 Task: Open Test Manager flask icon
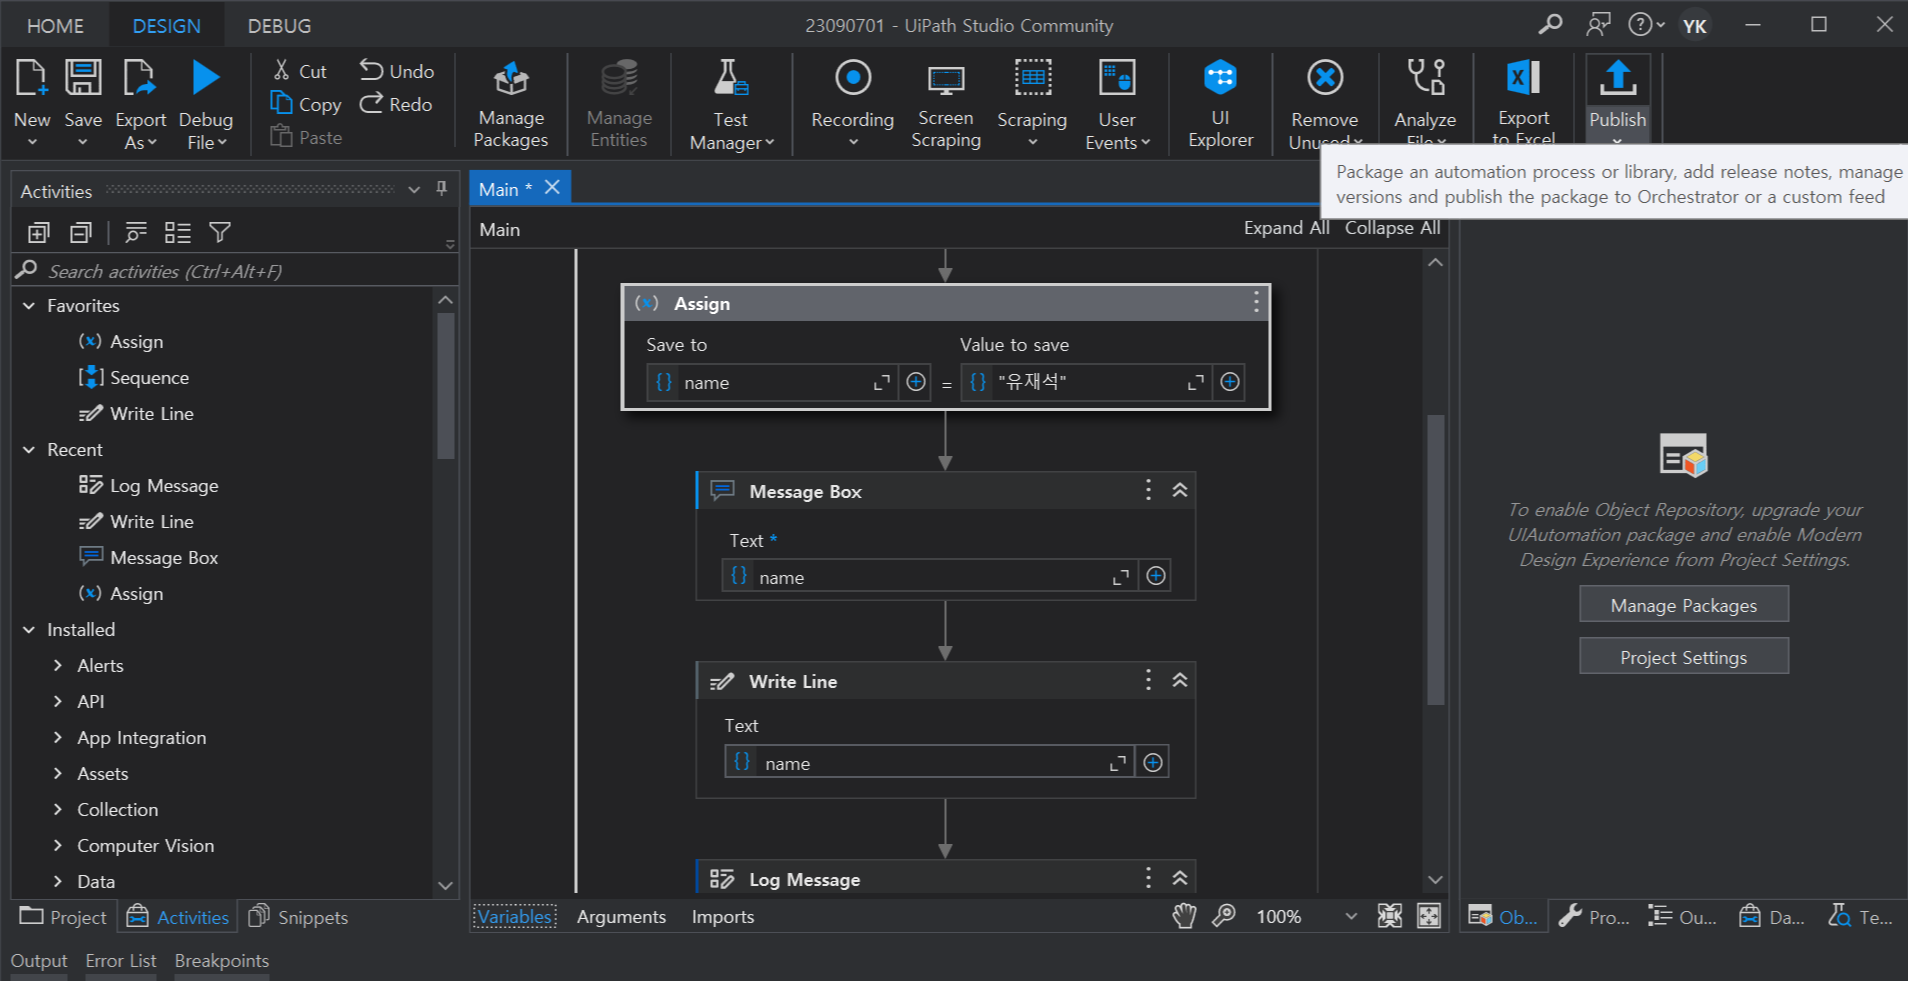(731, 78)
